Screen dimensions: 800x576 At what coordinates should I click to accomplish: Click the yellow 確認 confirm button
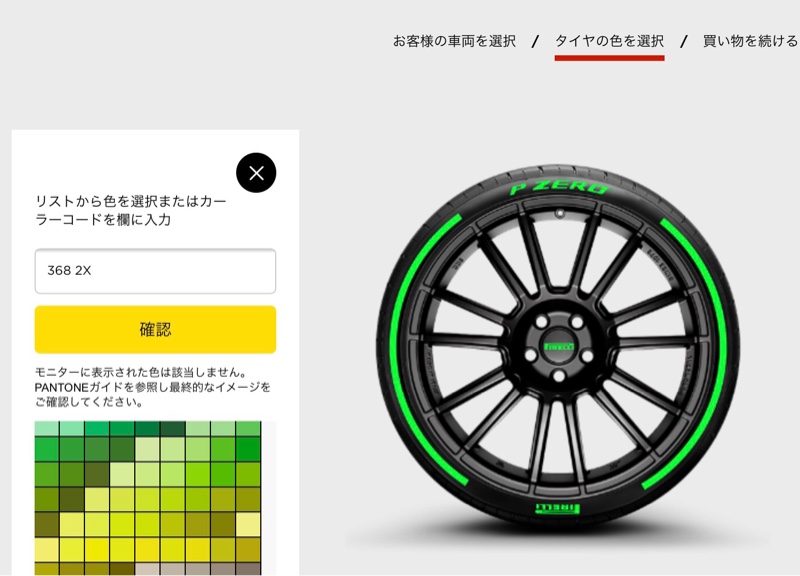pos(155,330)
